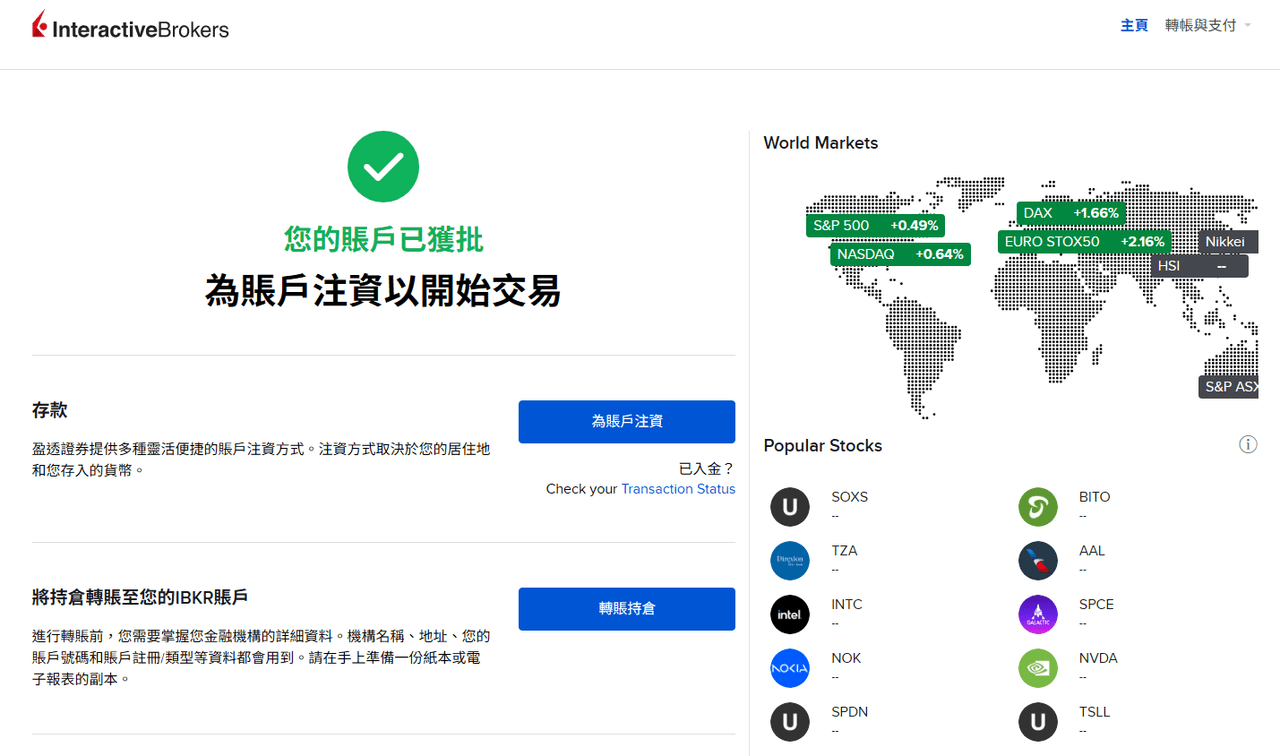Select the NASDAQ index label on map

pyautogui.click(x=900, y=254)
